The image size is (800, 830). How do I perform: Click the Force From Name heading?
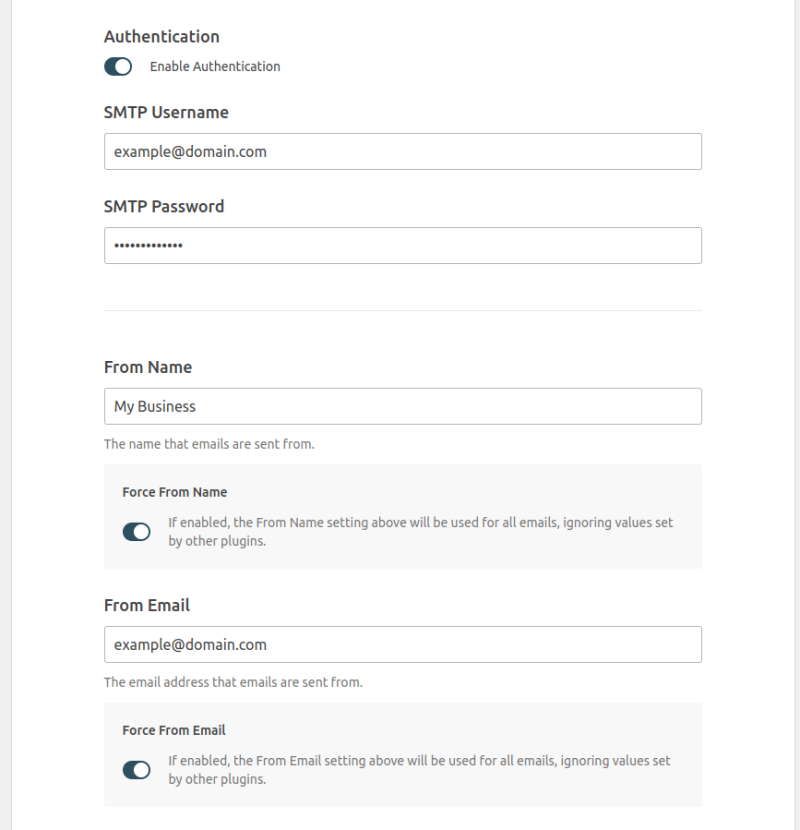coord(175,492)
